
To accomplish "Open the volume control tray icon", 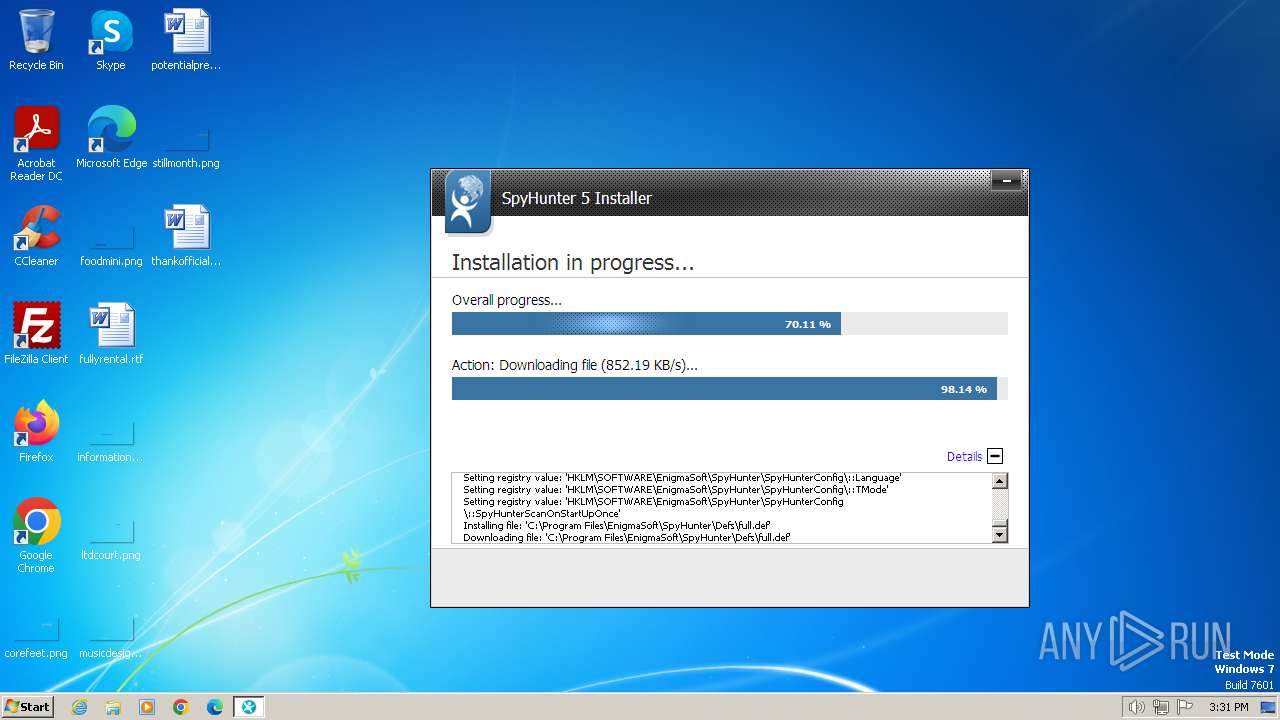I will coord(1136,707).
